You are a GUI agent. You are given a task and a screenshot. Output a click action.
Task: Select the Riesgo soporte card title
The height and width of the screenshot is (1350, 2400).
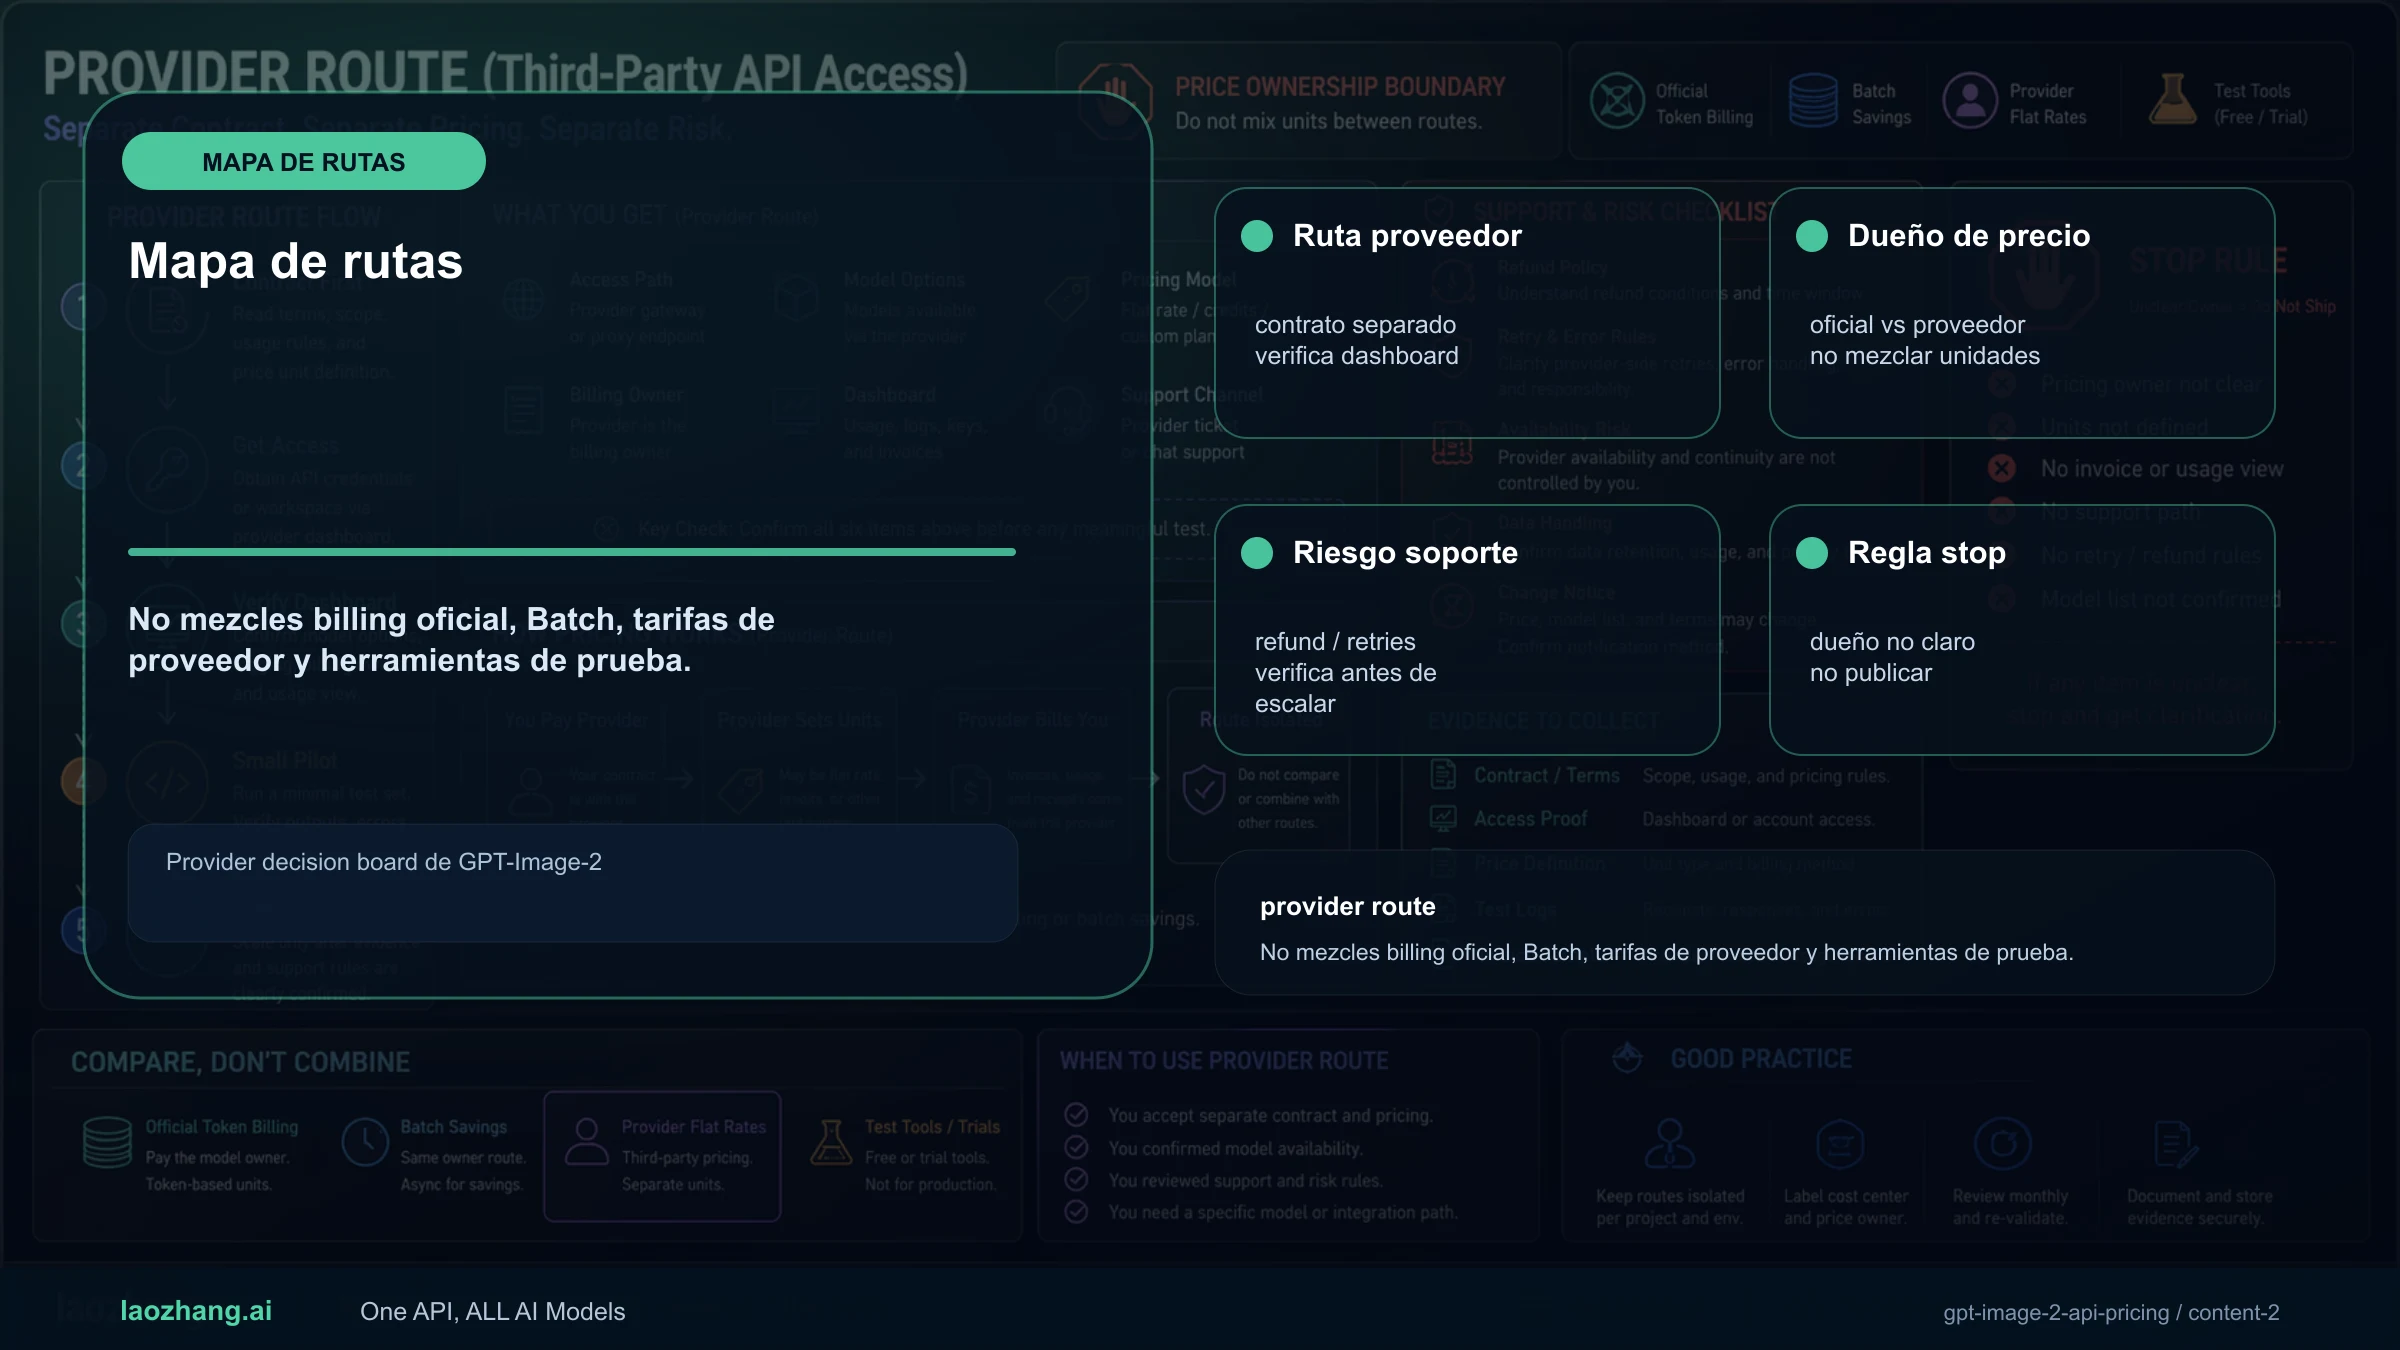[x=1405, y=553]
